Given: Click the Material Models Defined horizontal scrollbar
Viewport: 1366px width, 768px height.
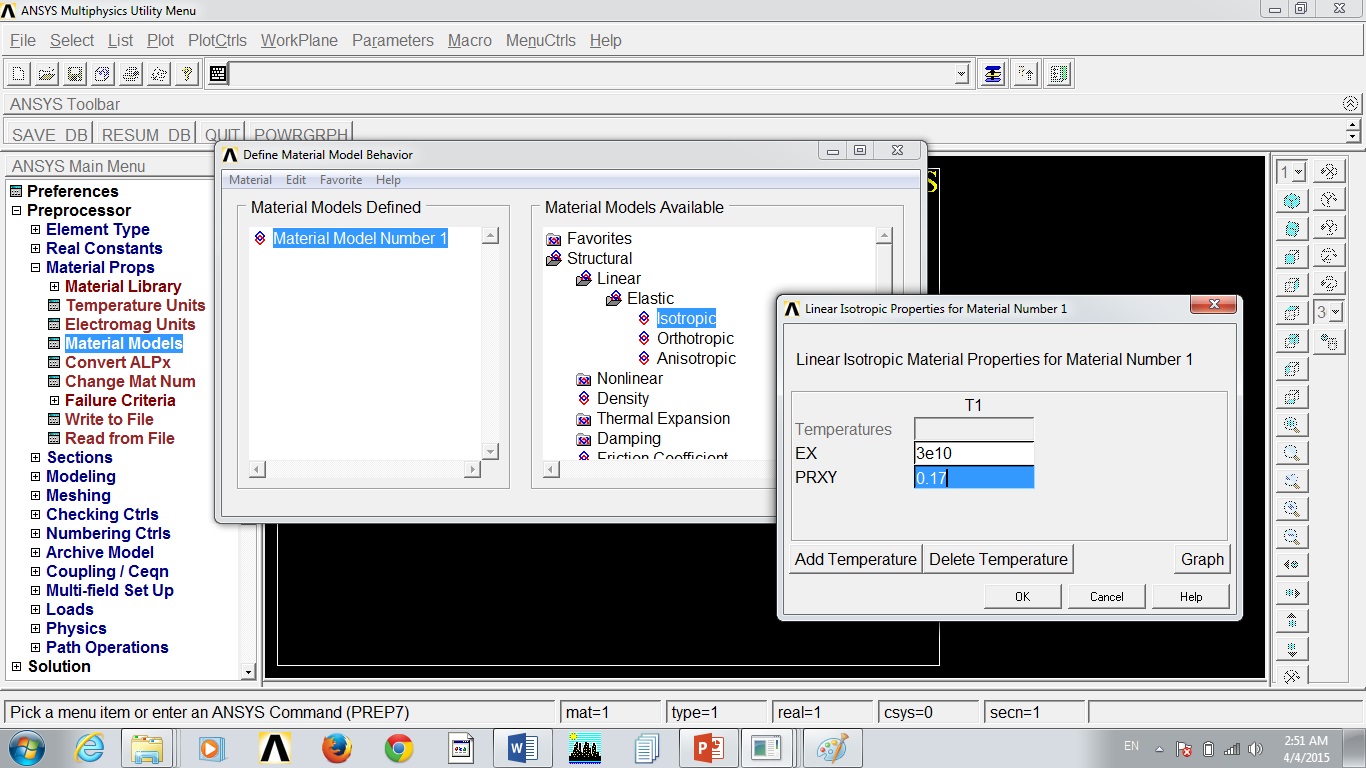Looking at the screenshot, I should click(365, 469).
